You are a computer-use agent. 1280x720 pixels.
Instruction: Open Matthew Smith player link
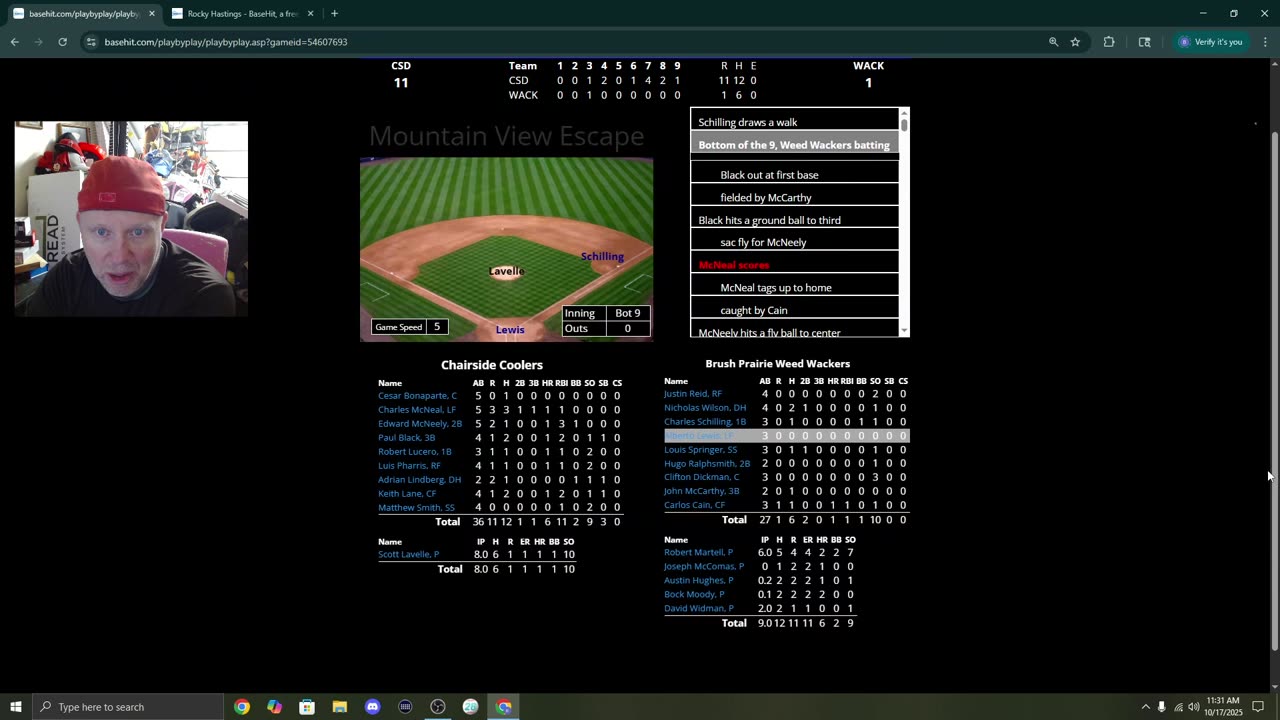click(x=416, y=508)
